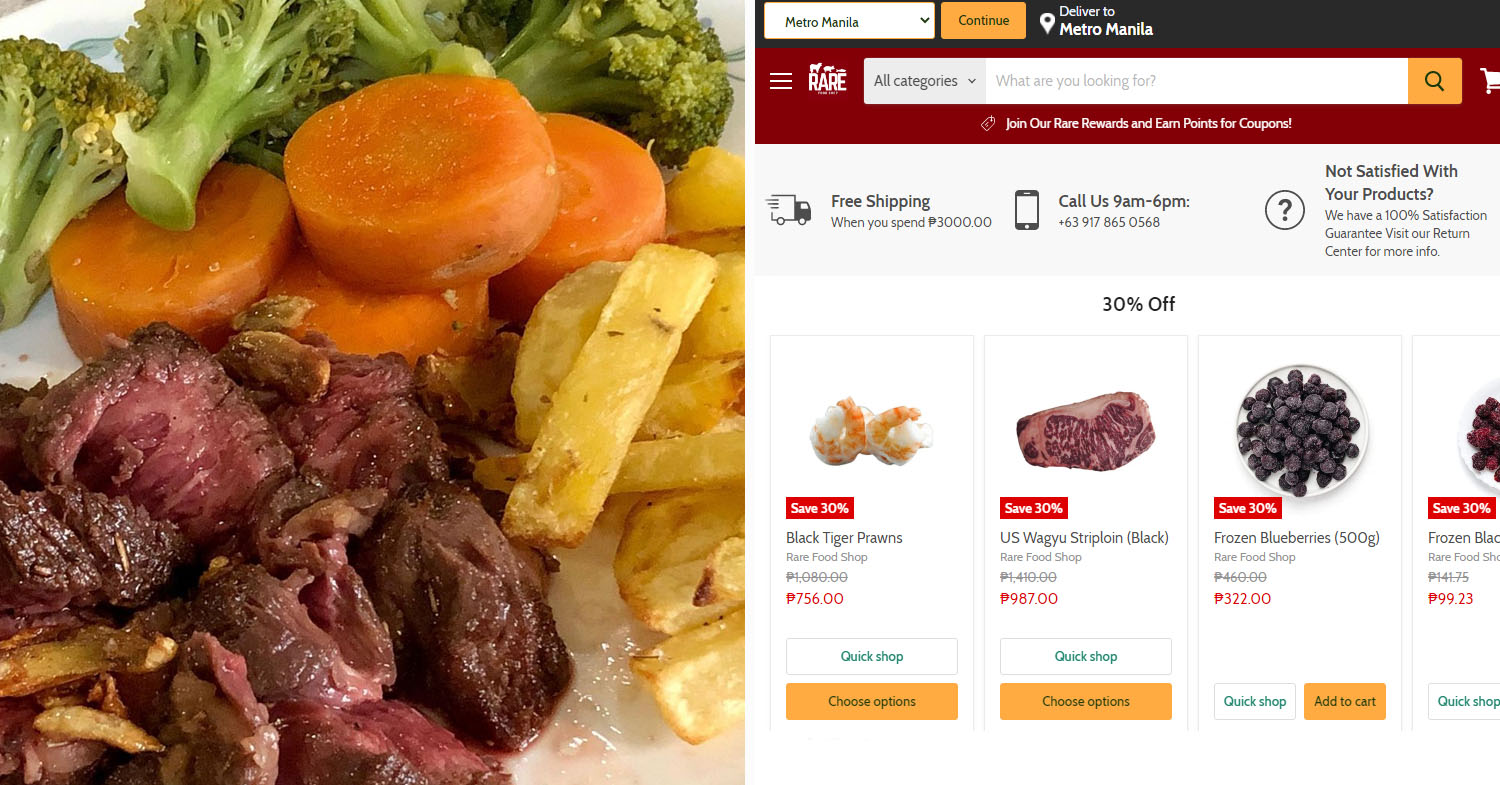Open the All categories dropdown
This screenshot has width=1500, height=785.
click(x=925, y=81)
